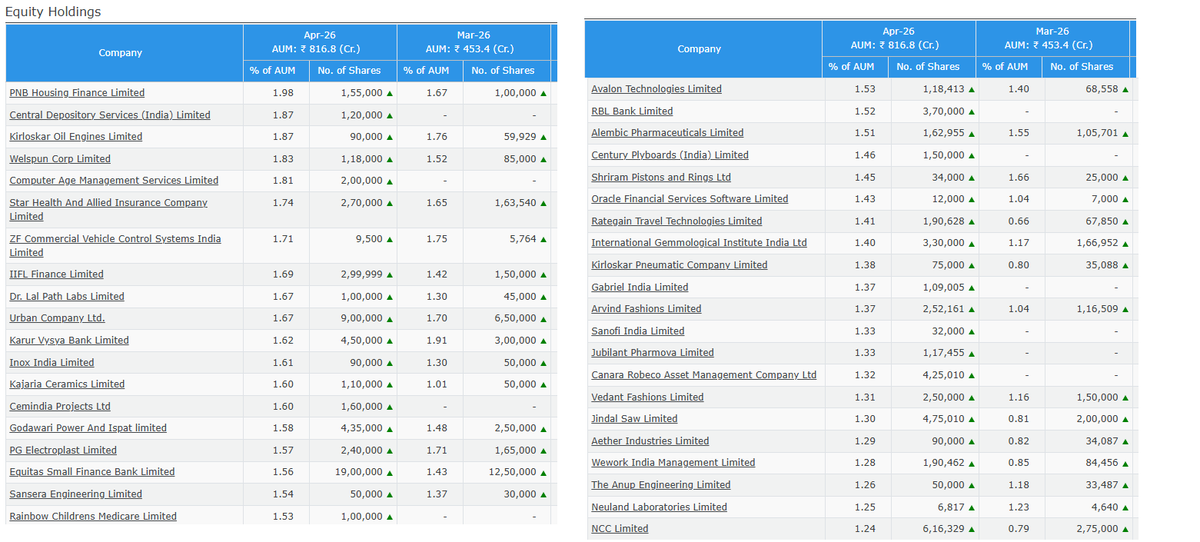Open Jindal Saw Limited link

point(634,419)
